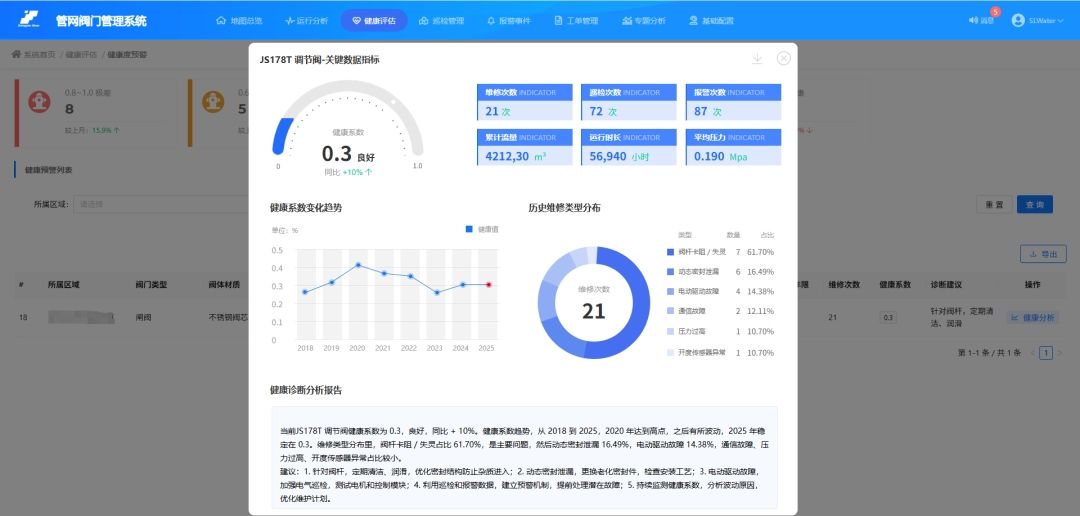Screen dimensions: 1080x516
Task: Click the 累计流量 value 4212,30
Action: [x=507, y=156]
